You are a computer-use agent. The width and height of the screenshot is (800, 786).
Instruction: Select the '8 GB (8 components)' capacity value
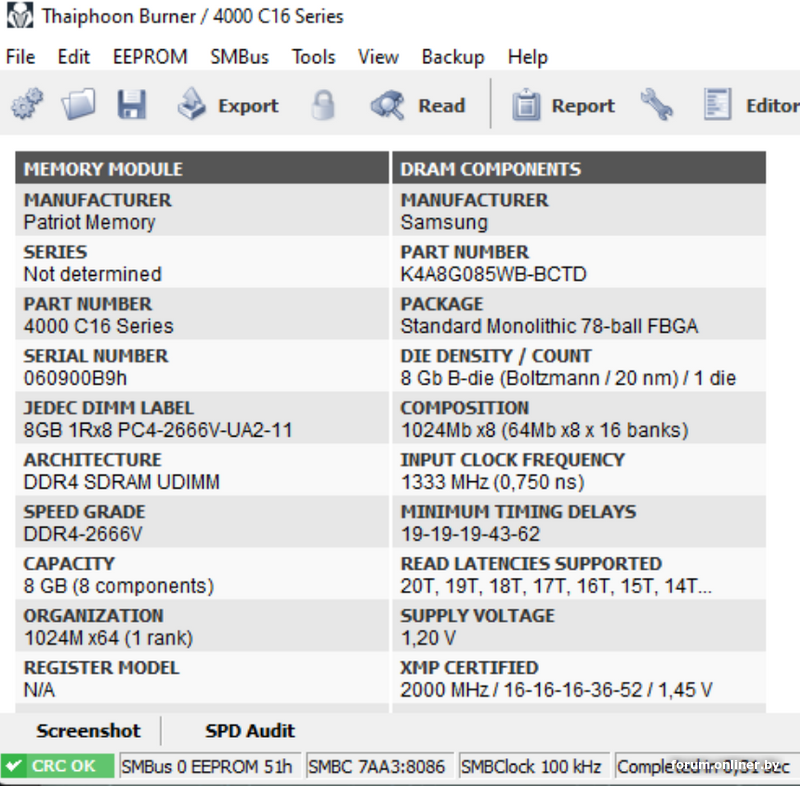click(118, 586)
